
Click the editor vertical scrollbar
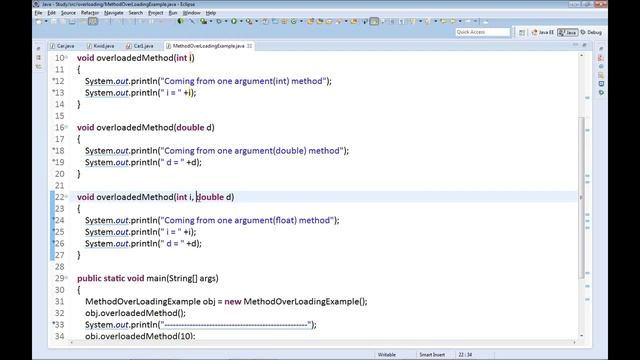click(x=582, y=197)
